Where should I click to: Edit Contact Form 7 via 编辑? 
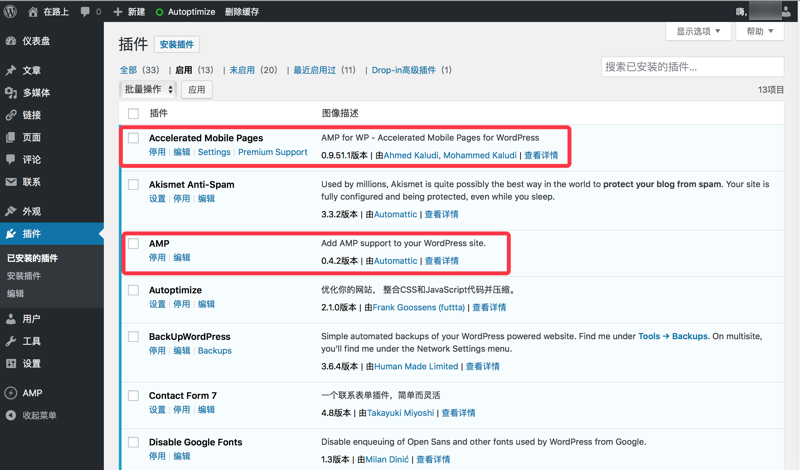[x=206, y=410]
